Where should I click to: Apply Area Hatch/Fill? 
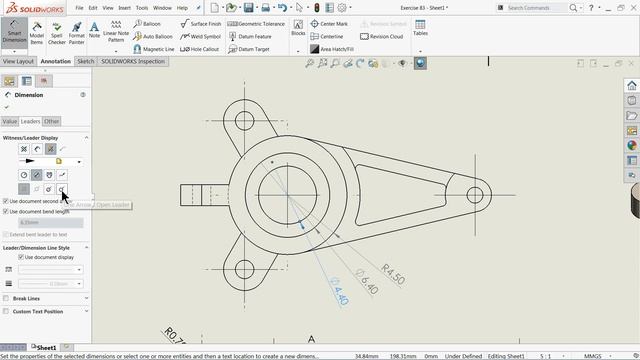coord(332,49)
